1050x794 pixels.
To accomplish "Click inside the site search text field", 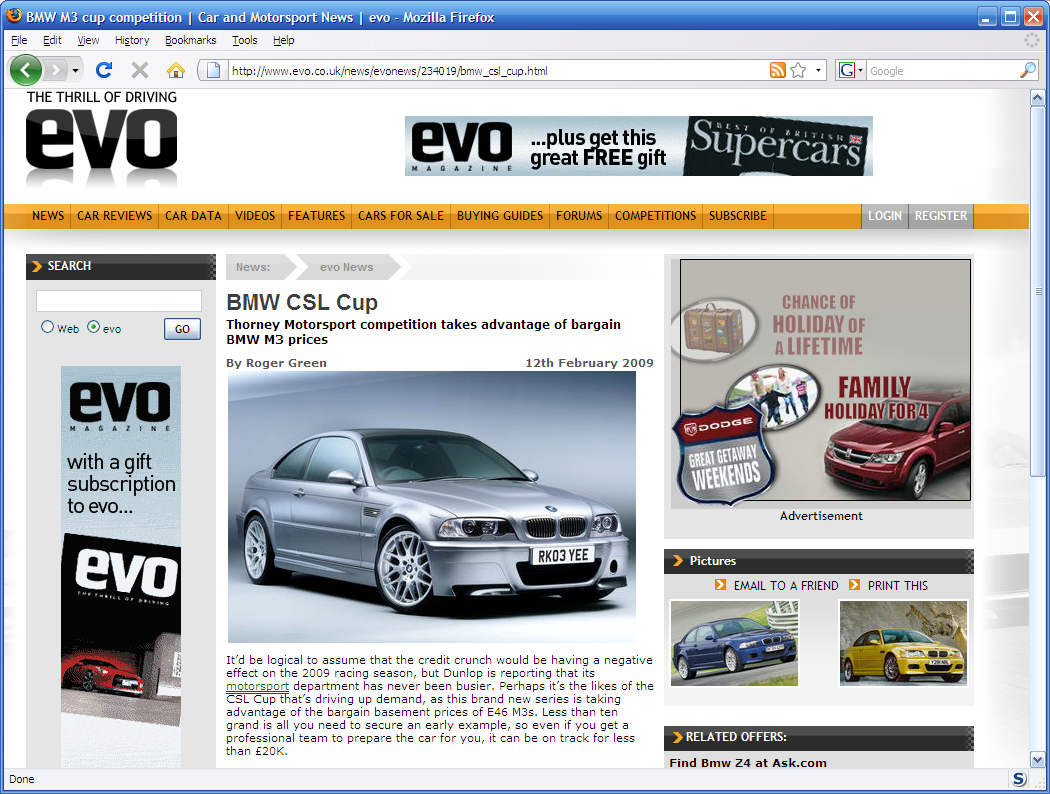I will coord(119,301).
